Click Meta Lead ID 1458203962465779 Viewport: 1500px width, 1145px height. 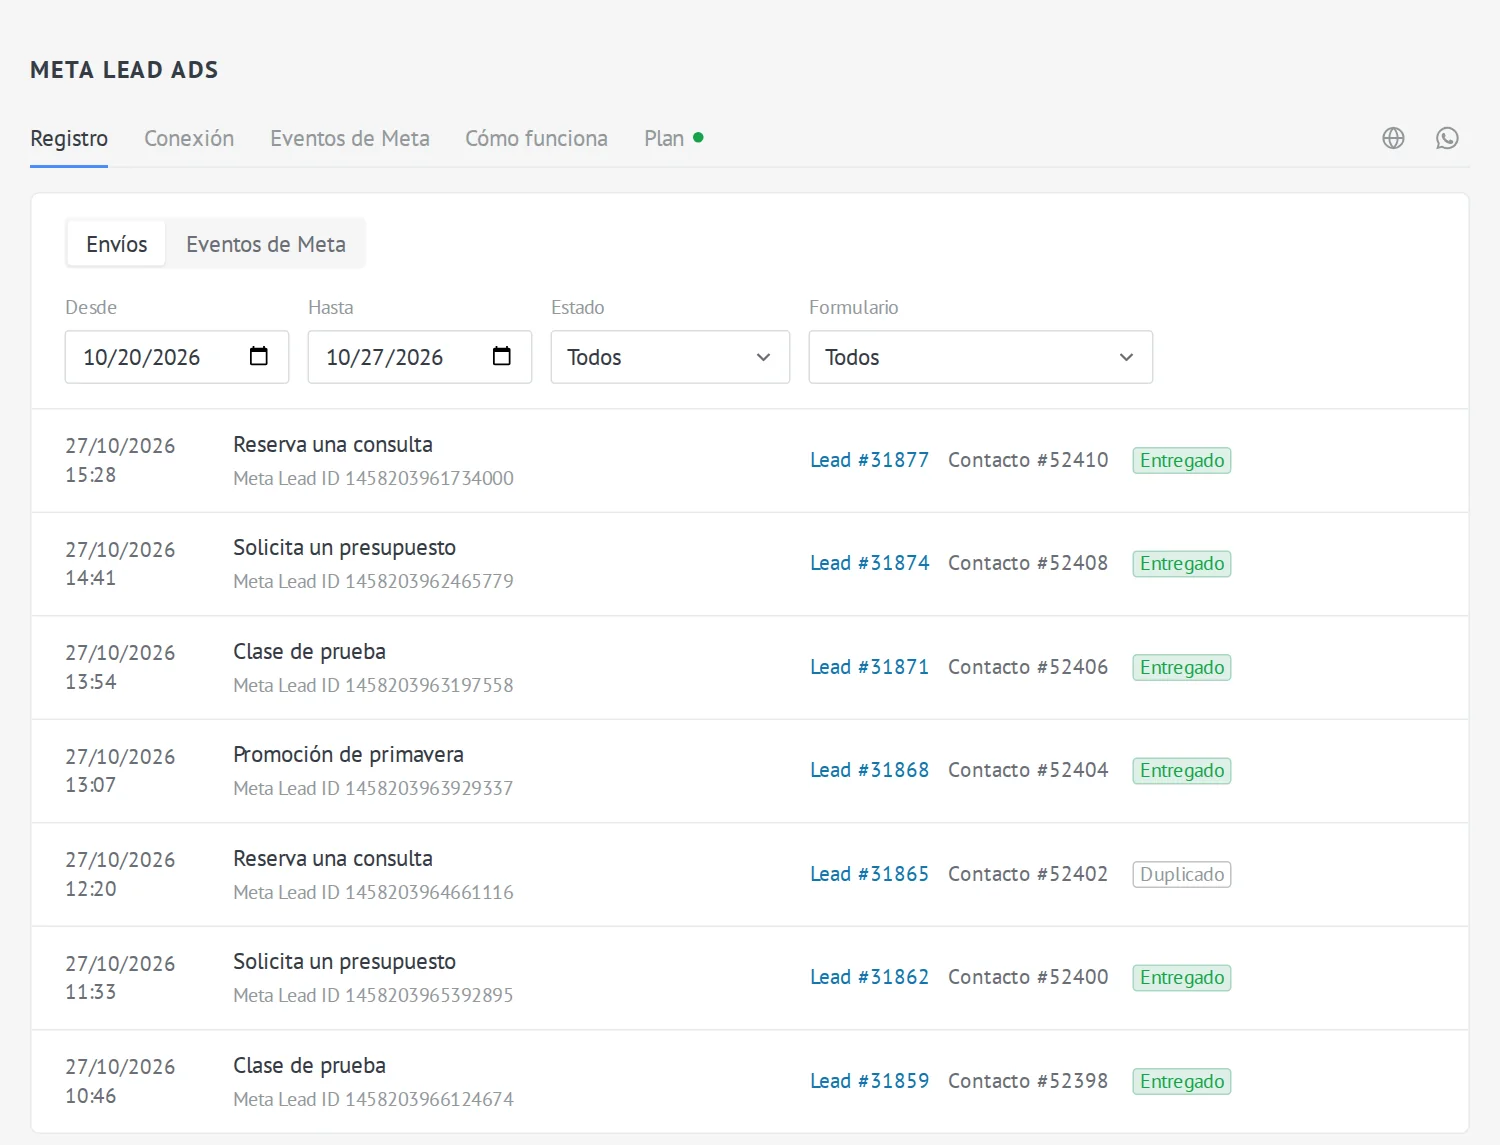pyautogui.click(x=373, y=581)
